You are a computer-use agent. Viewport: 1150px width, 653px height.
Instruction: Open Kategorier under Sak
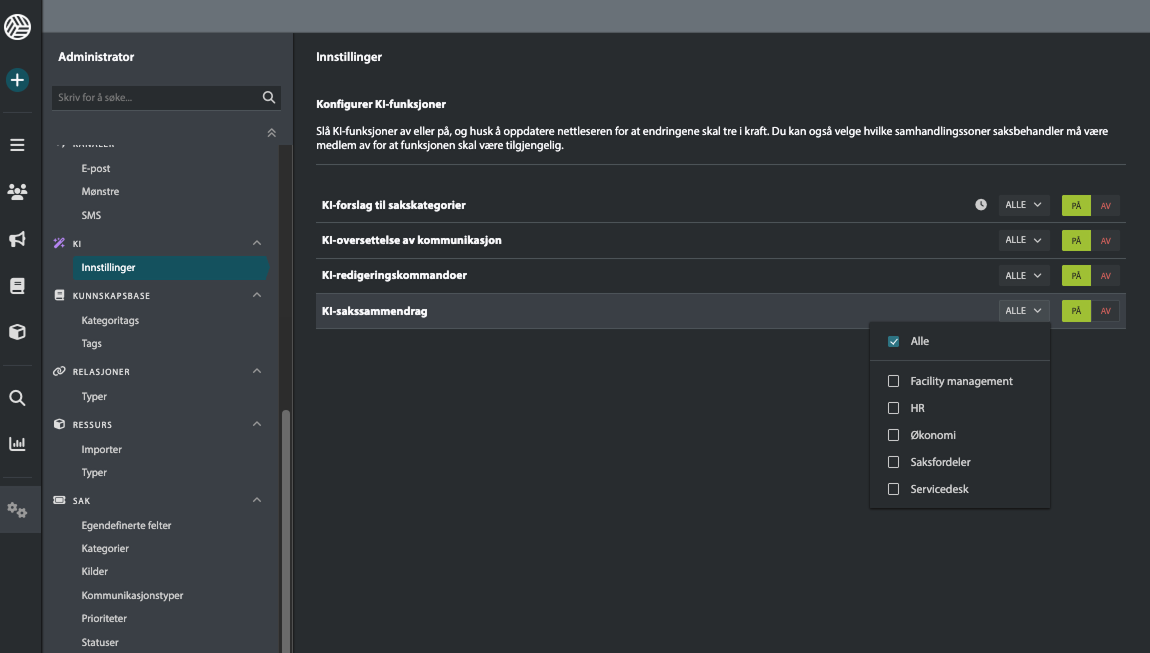(x=105, y=548)
